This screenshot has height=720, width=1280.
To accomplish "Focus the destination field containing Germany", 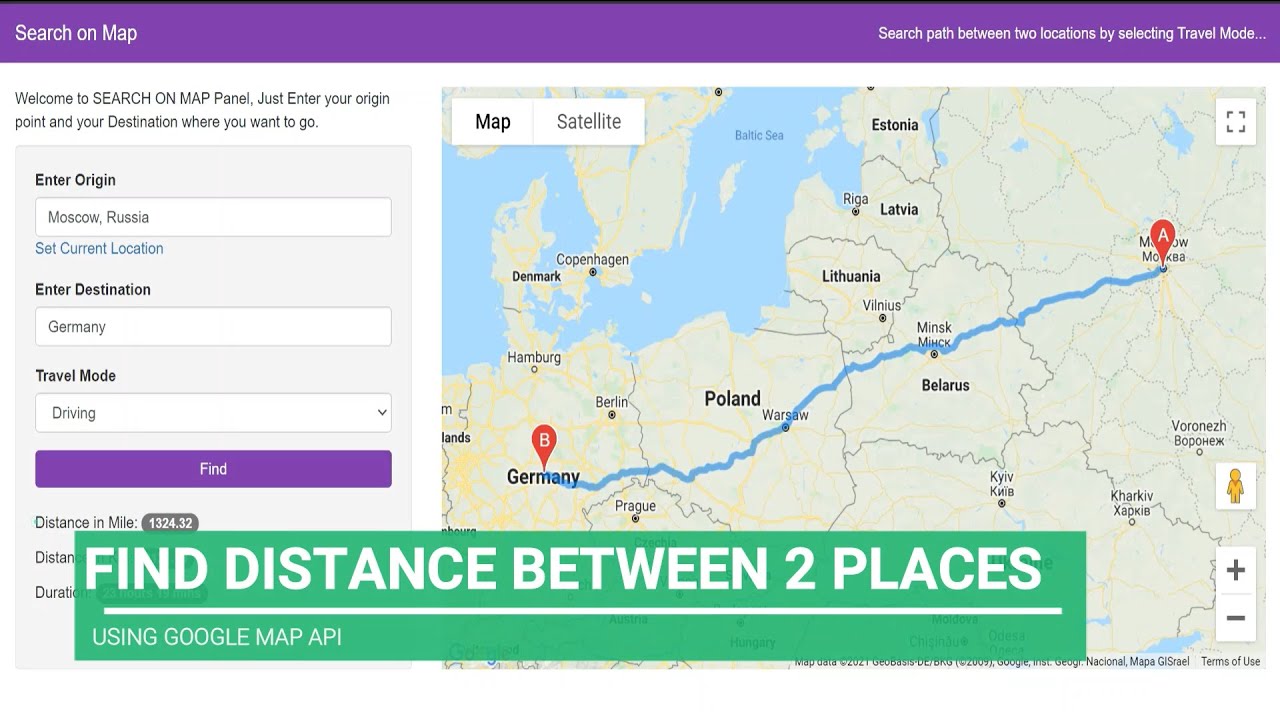I will click(213, 327).
